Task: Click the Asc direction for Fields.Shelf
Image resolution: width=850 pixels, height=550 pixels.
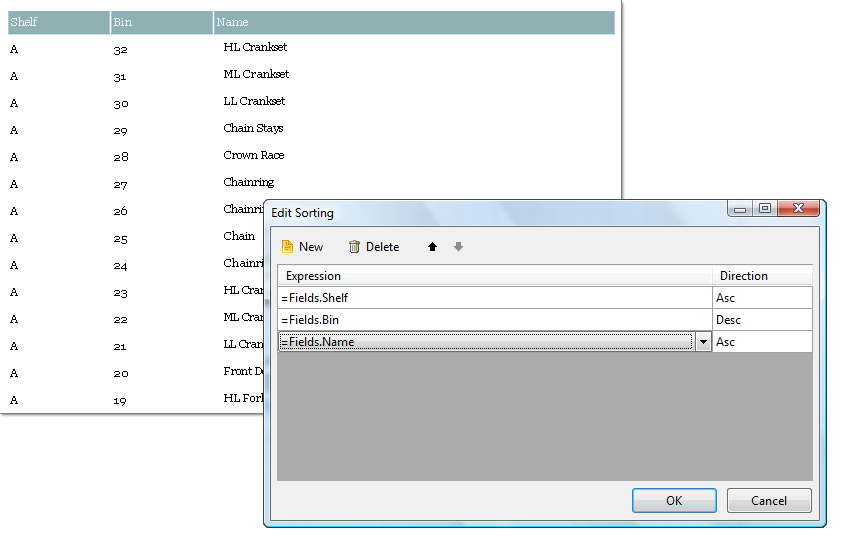Action: [762, 297]
